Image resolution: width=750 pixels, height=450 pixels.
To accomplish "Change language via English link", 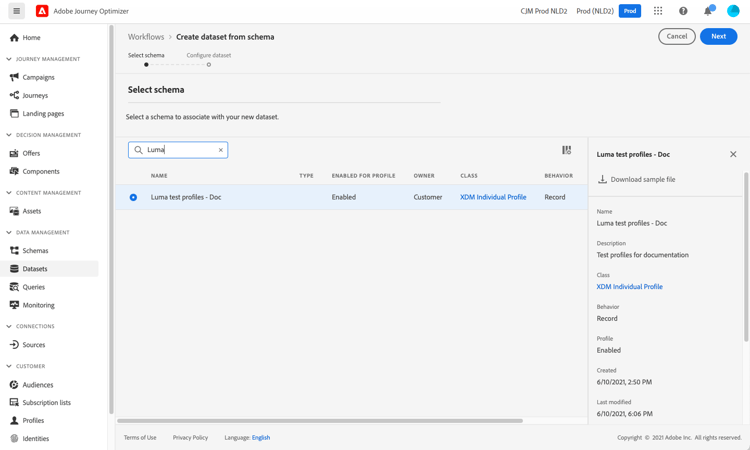I will pos(261,438).
